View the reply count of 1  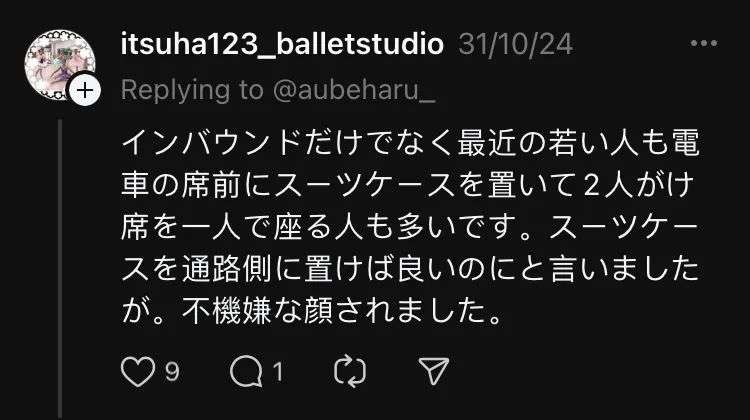(x=278, y=371)
